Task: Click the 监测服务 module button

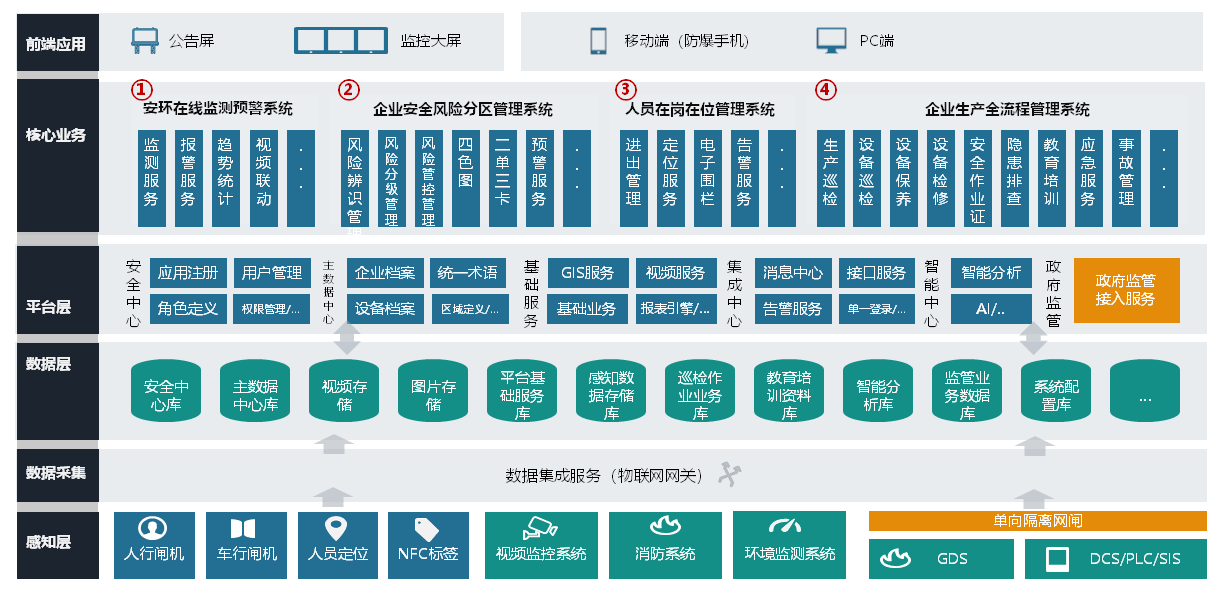Action: coord(151,177)
